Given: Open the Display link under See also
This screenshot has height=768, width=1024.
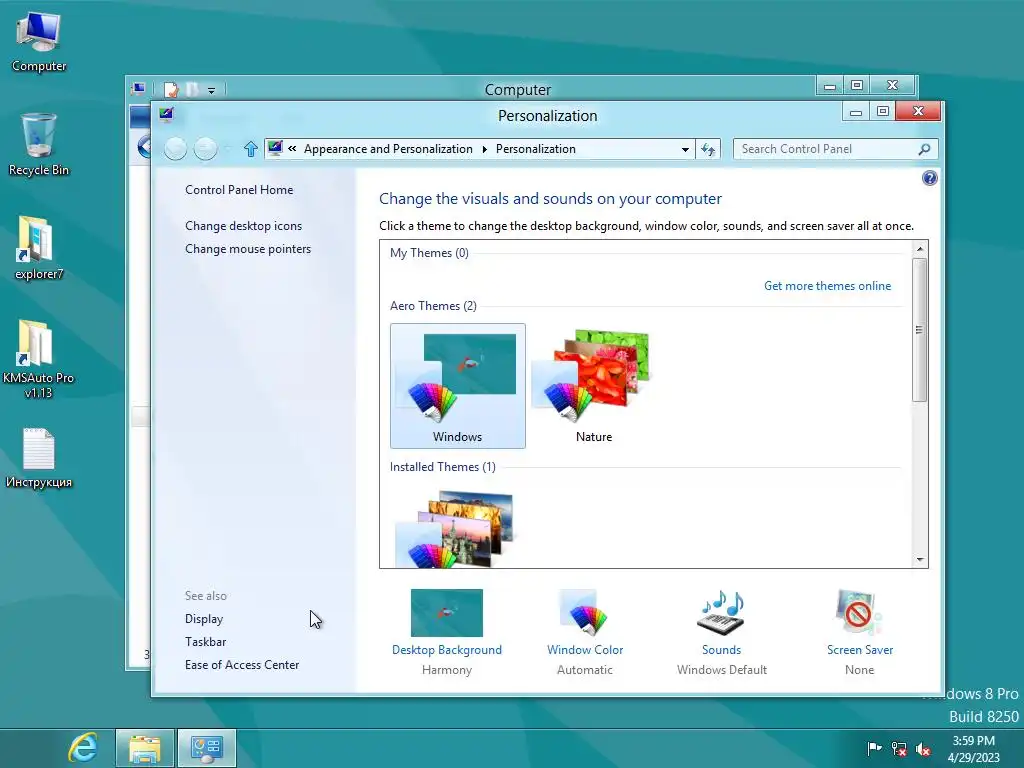Looking at the screenshot, I should 204,618.
